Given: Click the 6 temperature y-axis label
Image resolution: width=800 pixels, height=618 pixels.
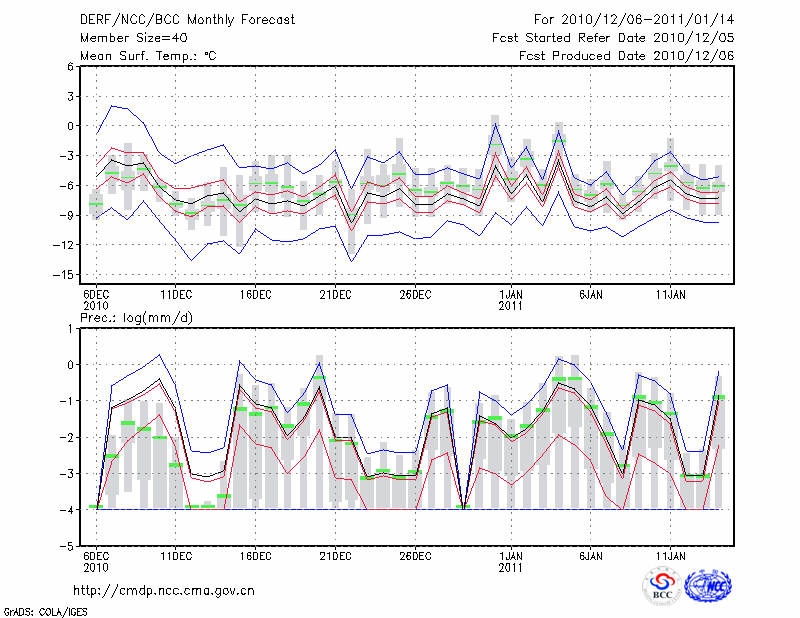Looking at the screenshot, I should [70, 66].
